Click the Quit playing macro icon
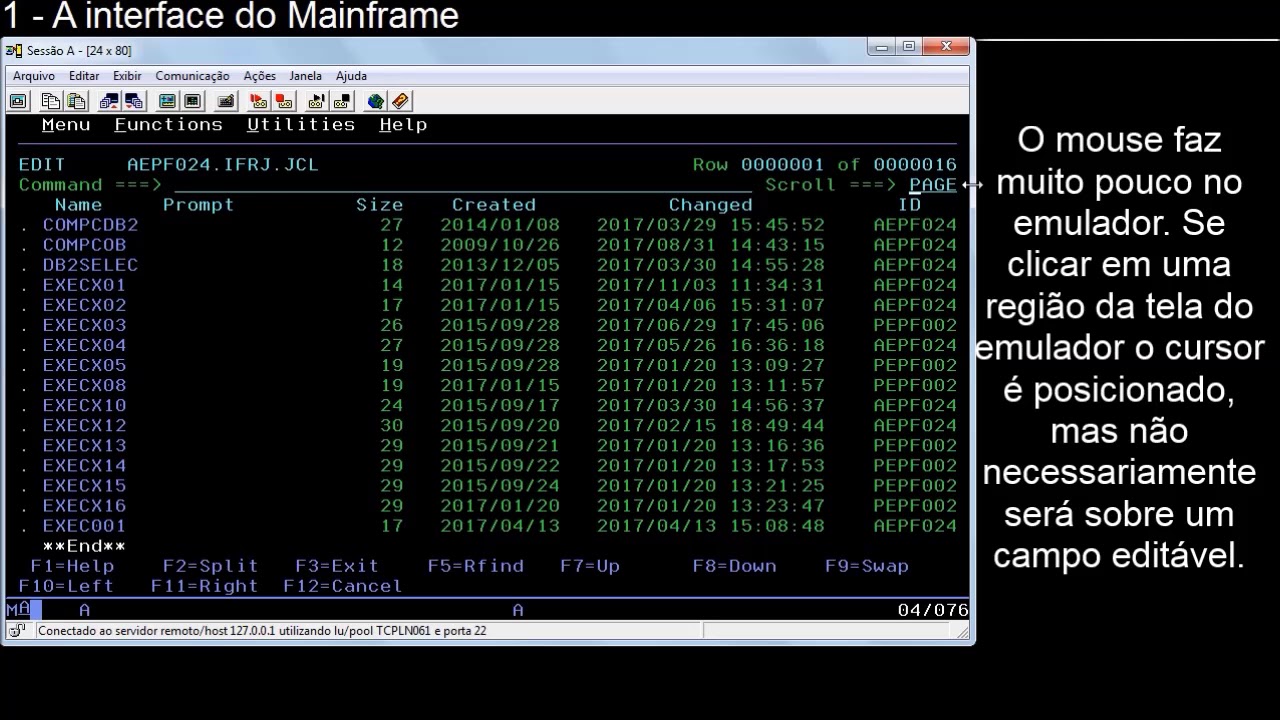This screenshot has height=720, width=1280. coord(342,101)
